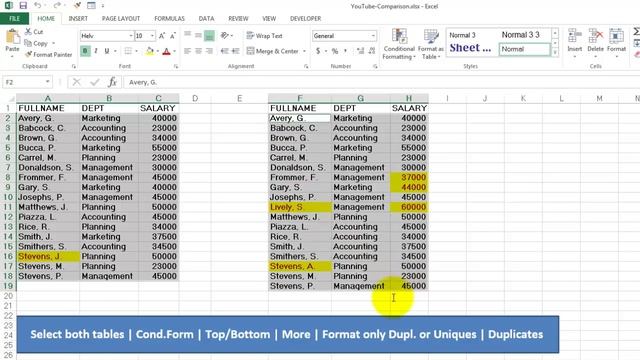Open Alignment dialog launcher
Screen dimensions: 640x360
306,66
